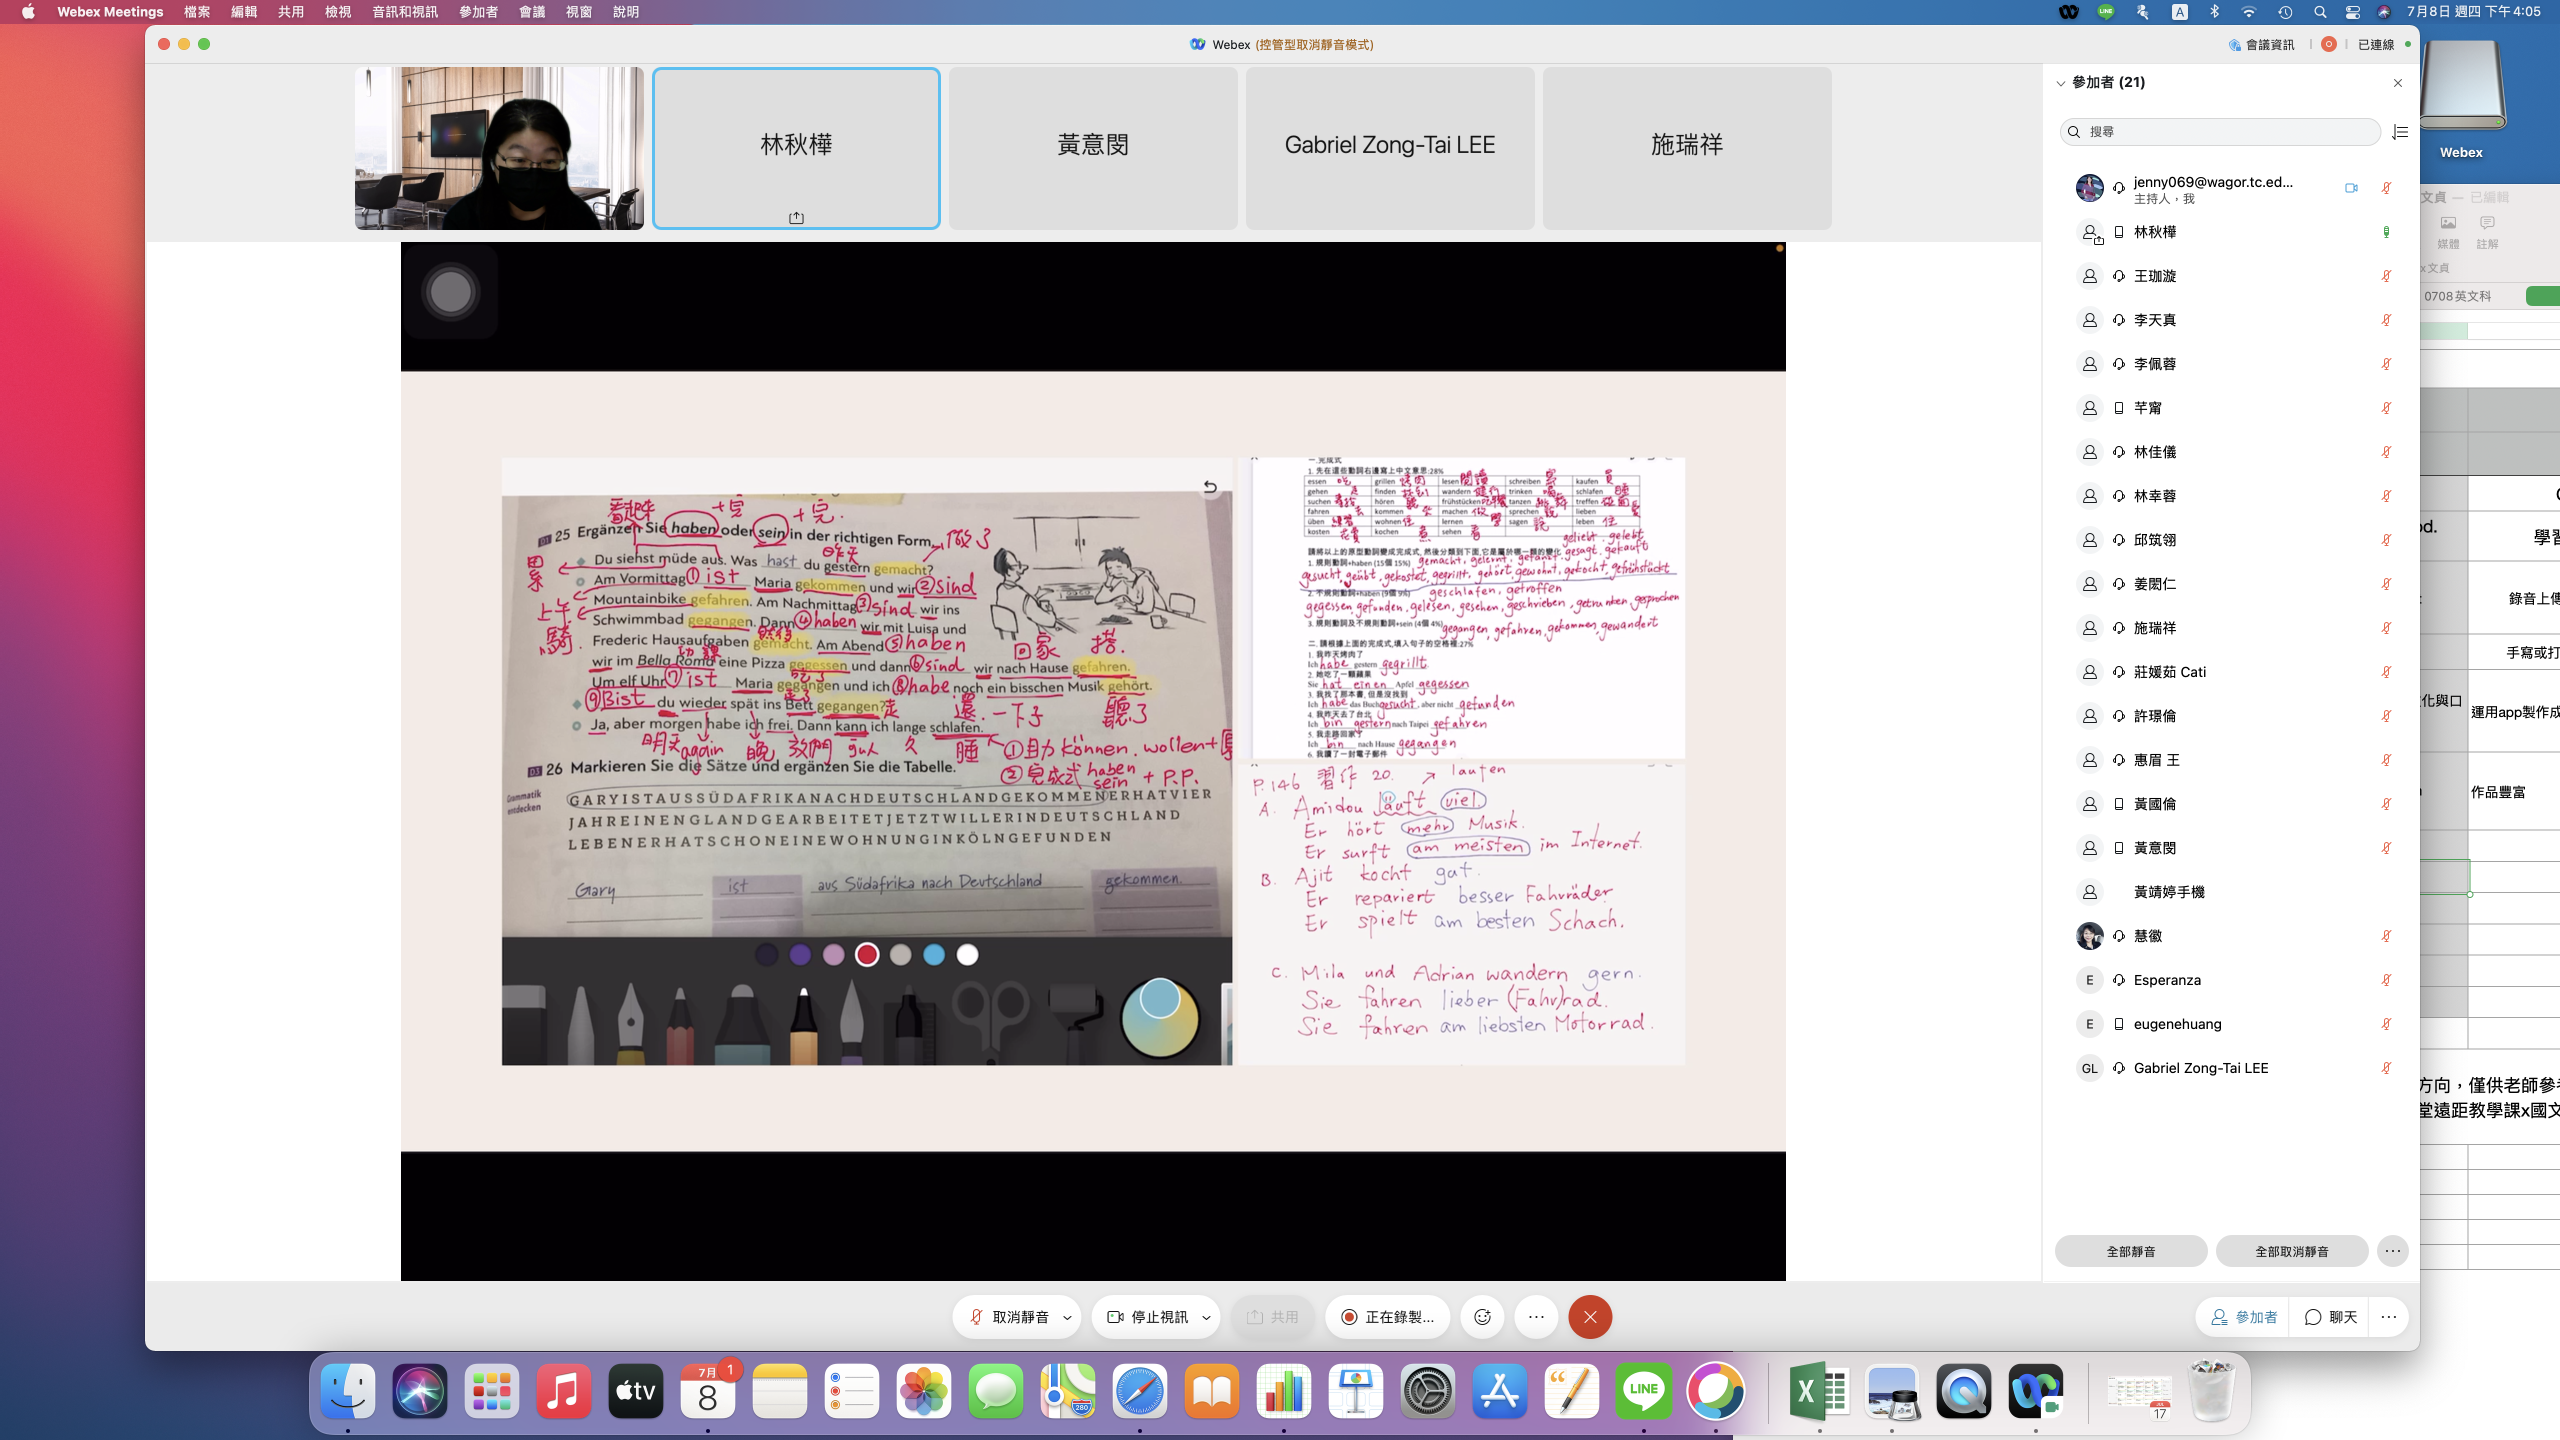Click the reactions smiley icon
This screenshot has height=1440, width=2560.
point(1482,1317)
